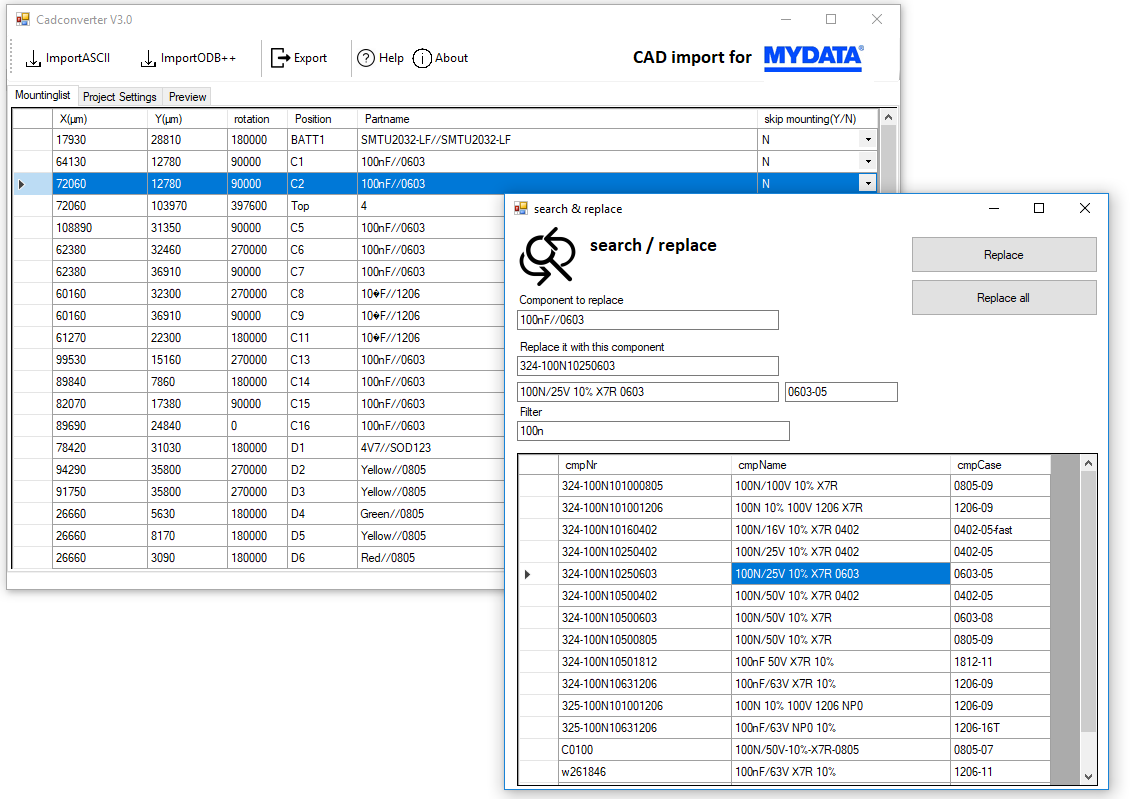Click the Replace button

point(1004,255)
